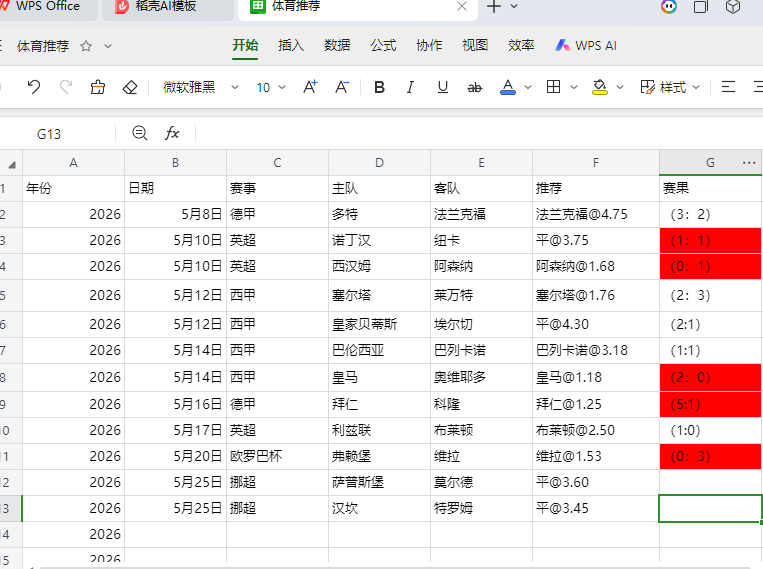Switch to the 数据 ribbon tab

tap(337, 45)
